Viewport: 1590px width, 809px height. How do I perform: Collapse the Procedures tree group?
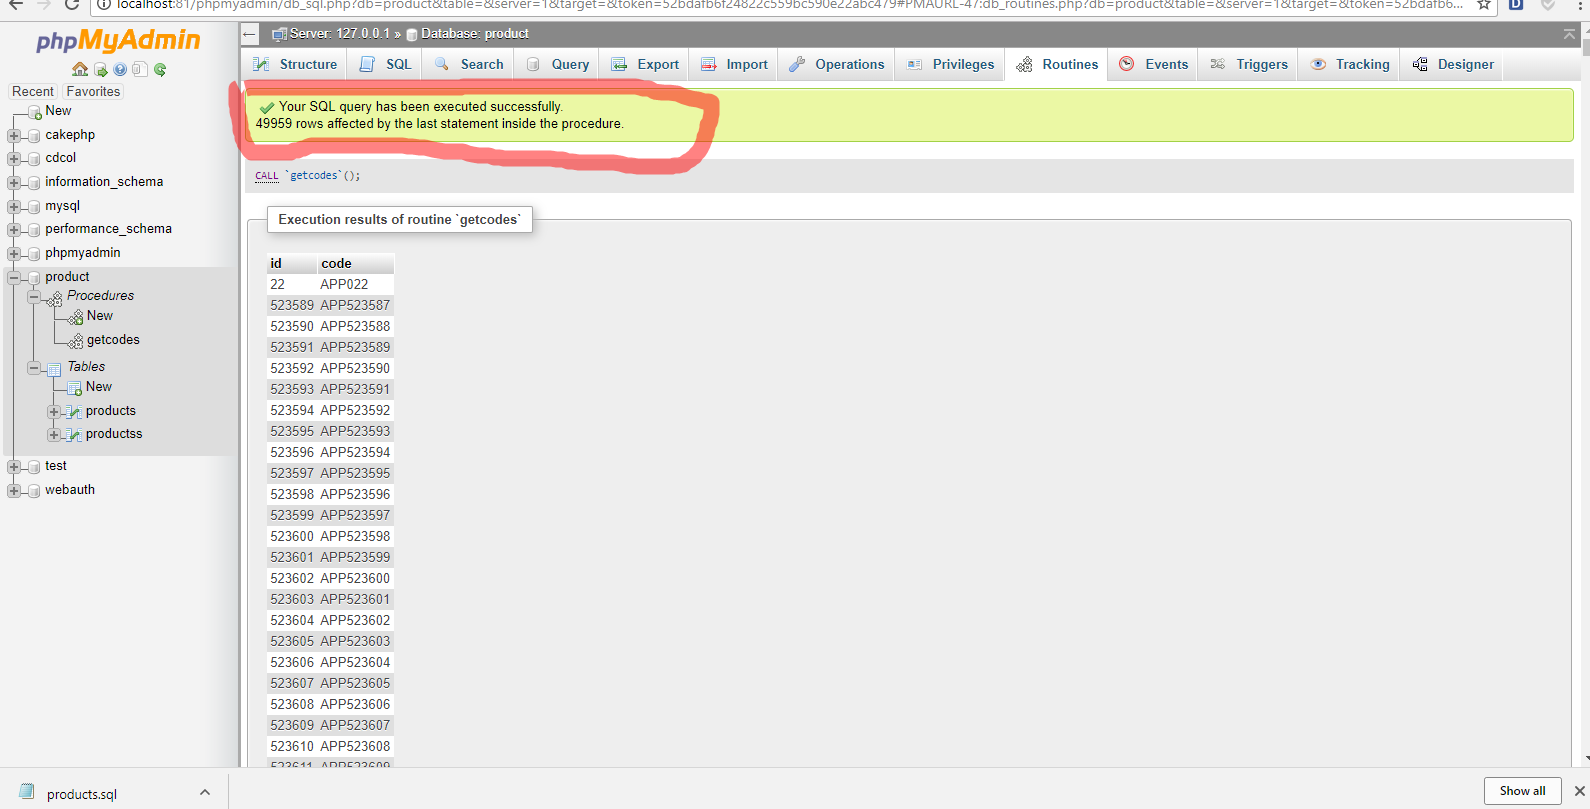click(x=34, y=297)
